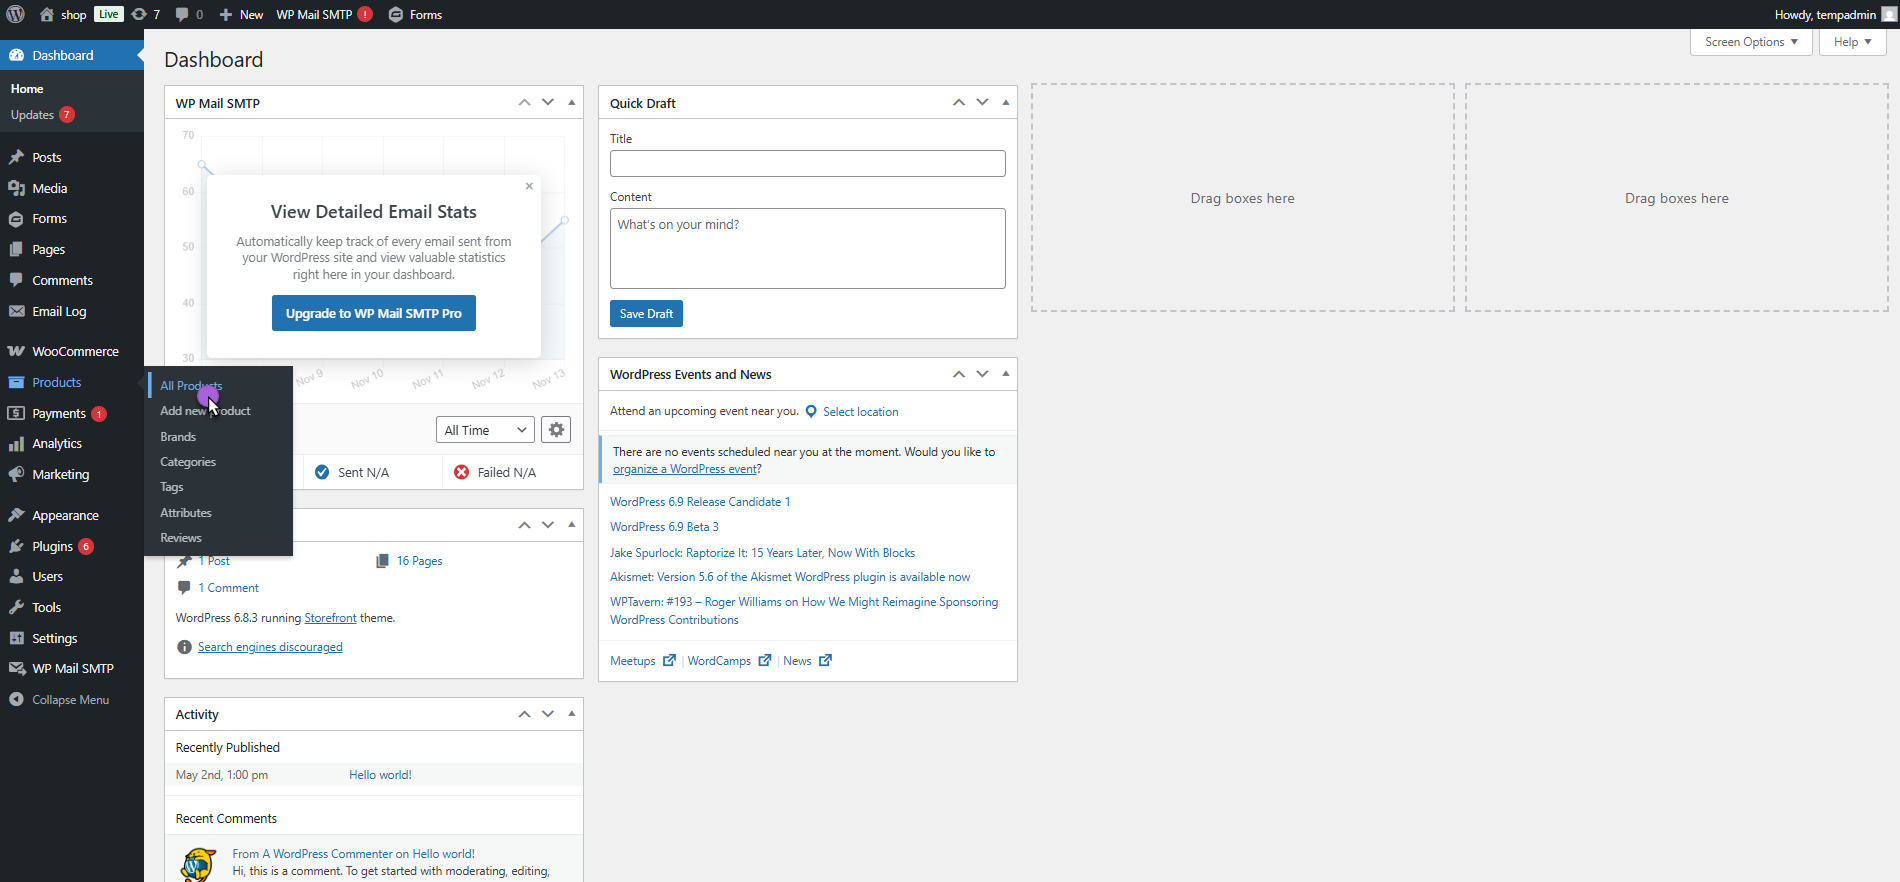
Task: Click the Select location pin icon
Action: 811,412
